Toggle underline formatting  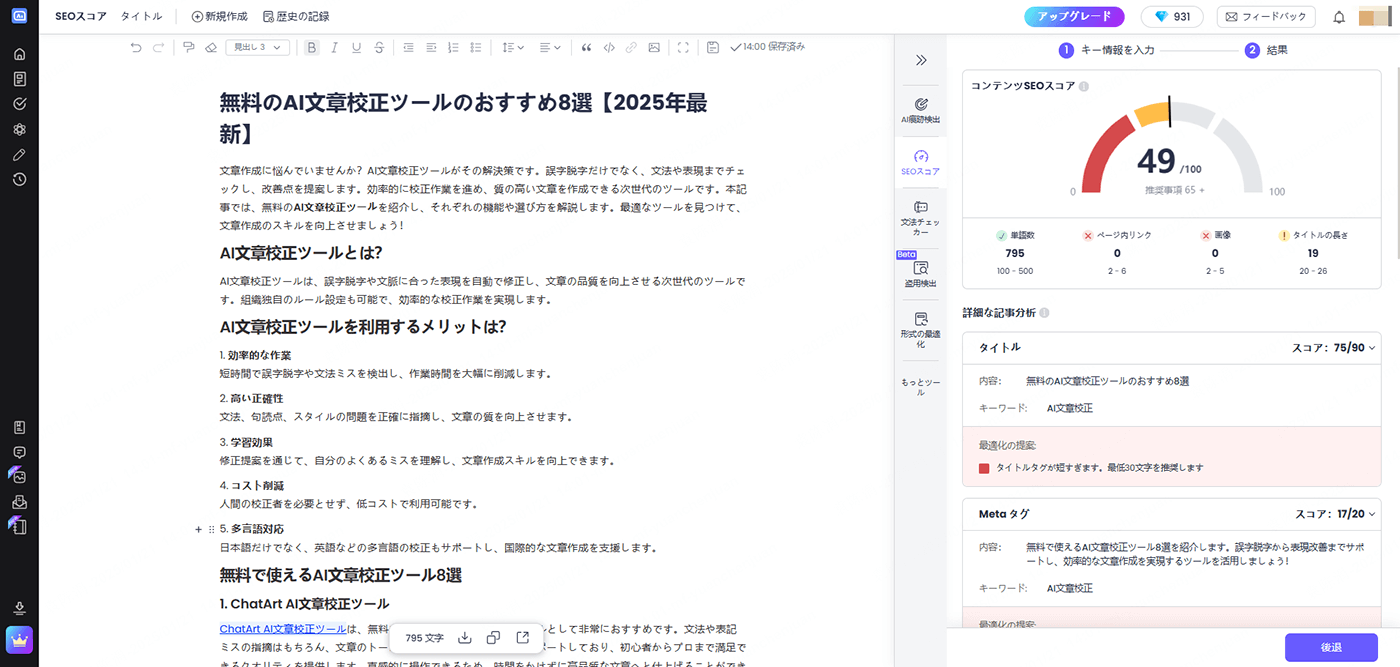pos(356,47)
